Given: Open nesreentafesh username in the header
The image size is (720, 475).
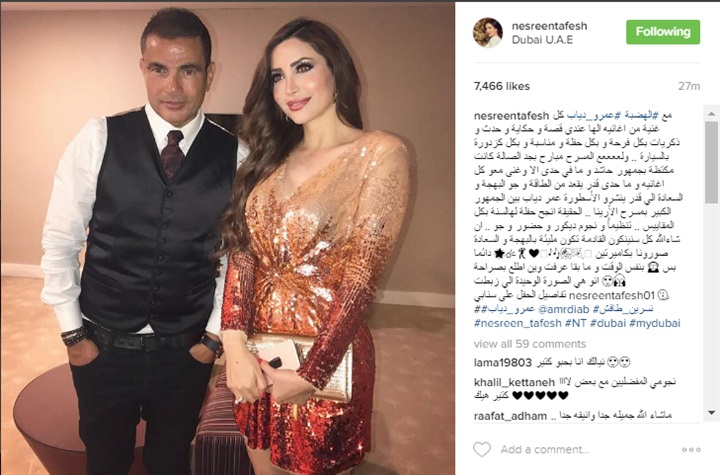Looking at the screenshot, I should click(549, 26).
